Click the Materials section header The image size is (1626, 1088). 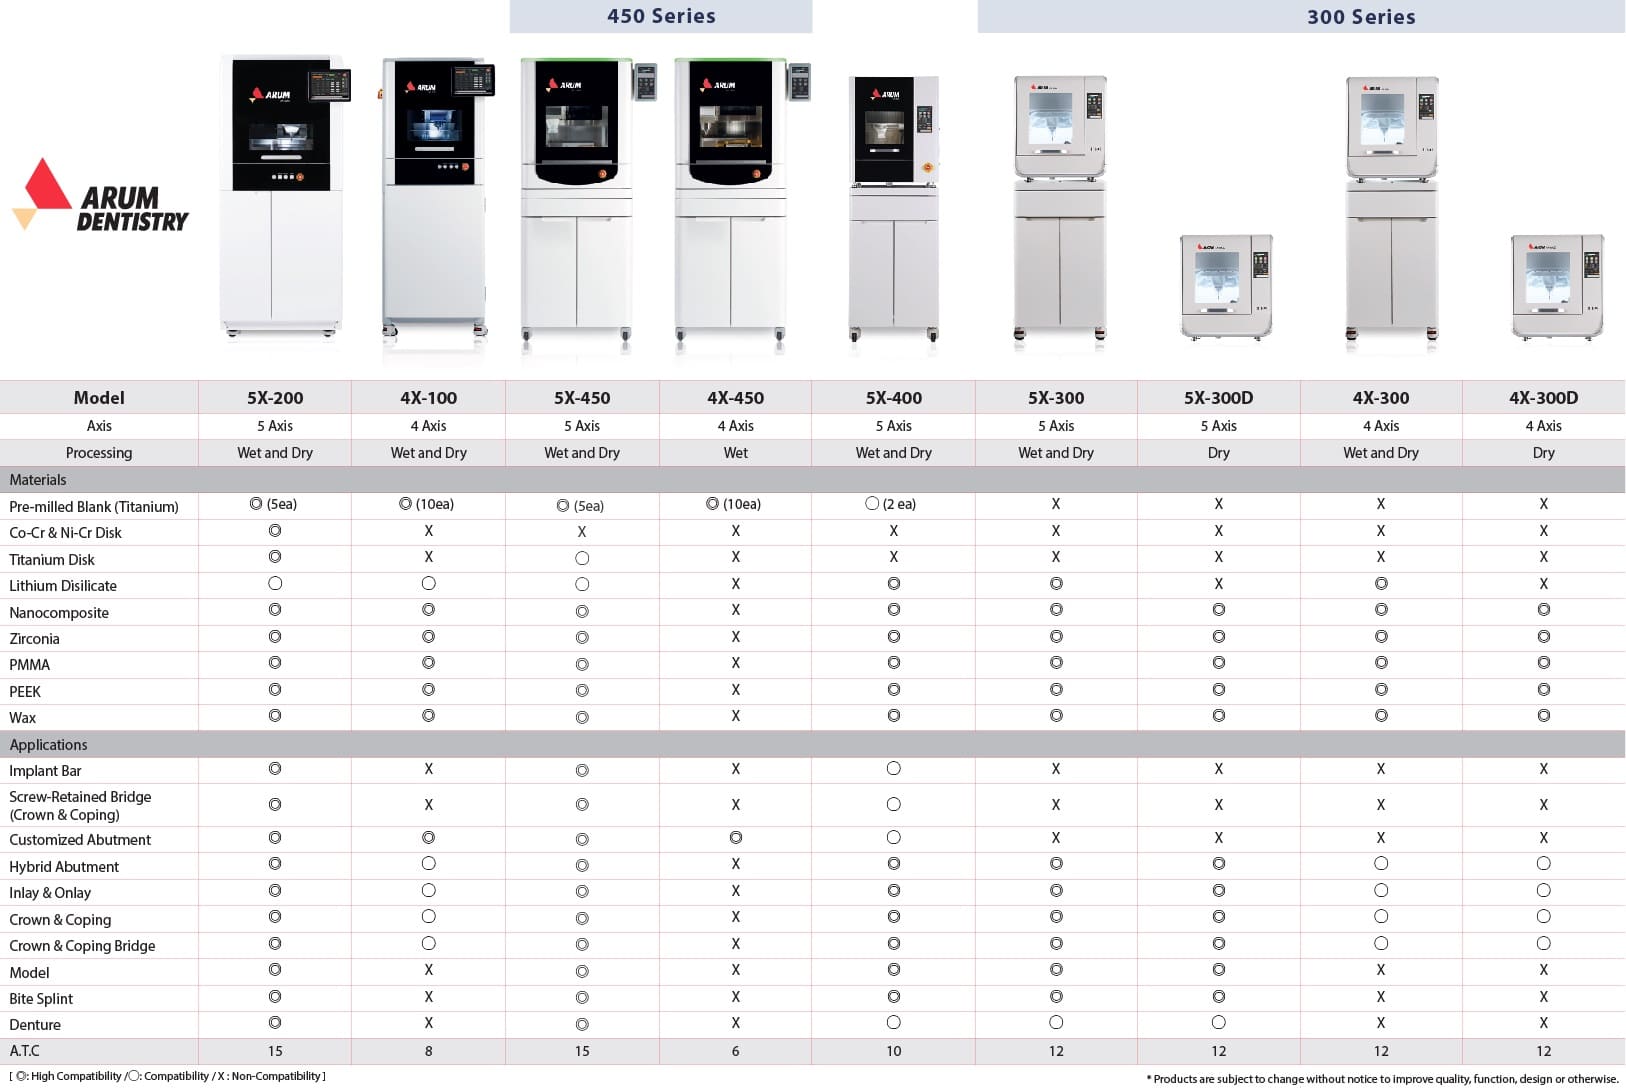point(38,480)
